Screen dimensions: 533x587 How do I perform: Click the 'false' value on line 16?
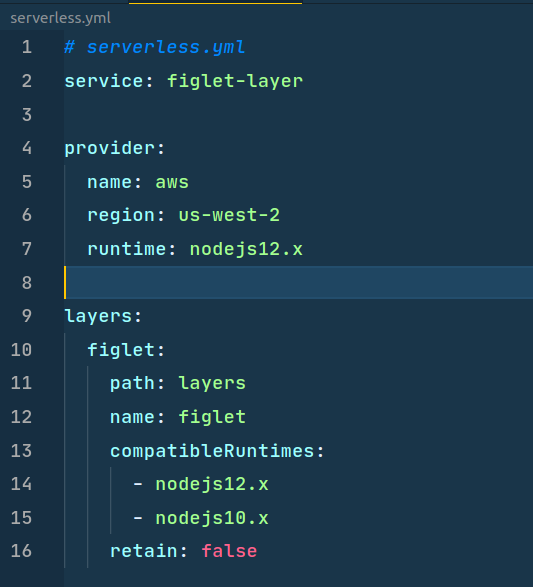(229, 551)
